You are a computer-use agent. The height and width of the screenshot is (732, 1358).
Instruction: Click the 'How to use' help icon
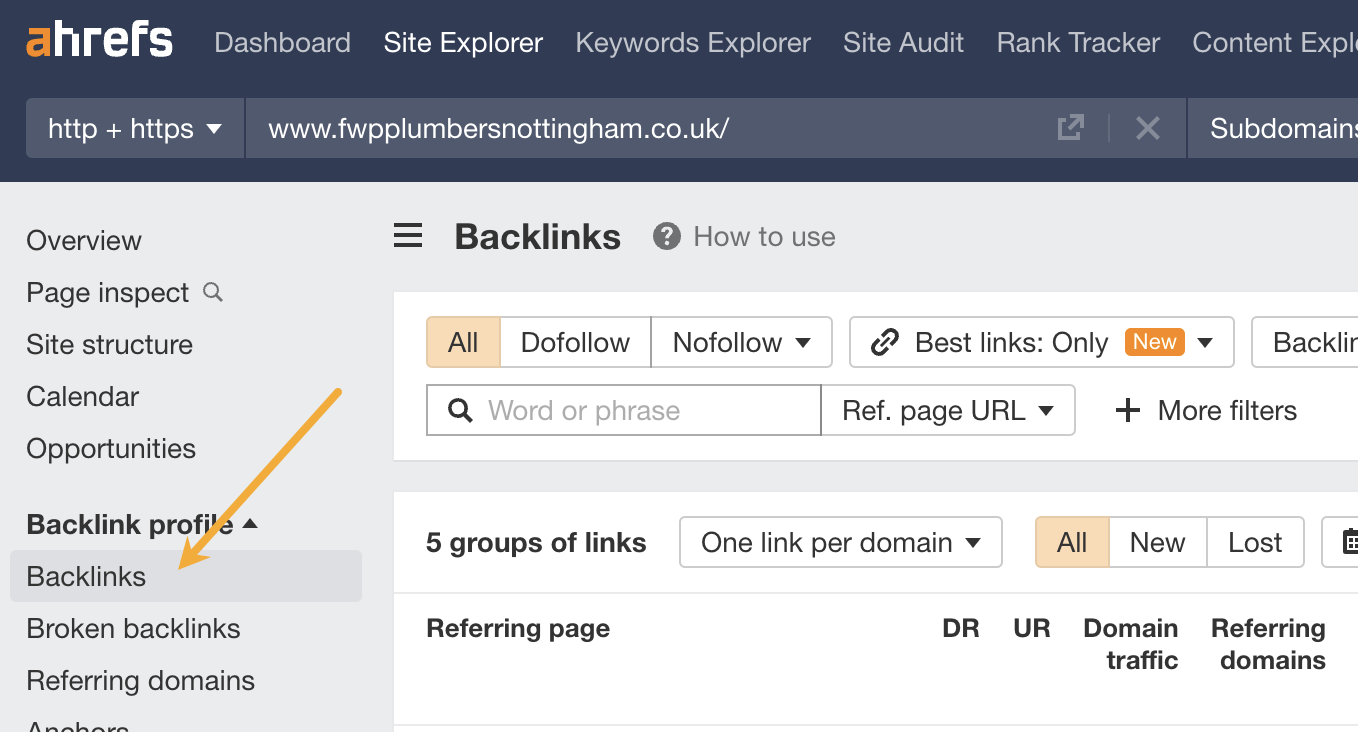pos(666,236)
